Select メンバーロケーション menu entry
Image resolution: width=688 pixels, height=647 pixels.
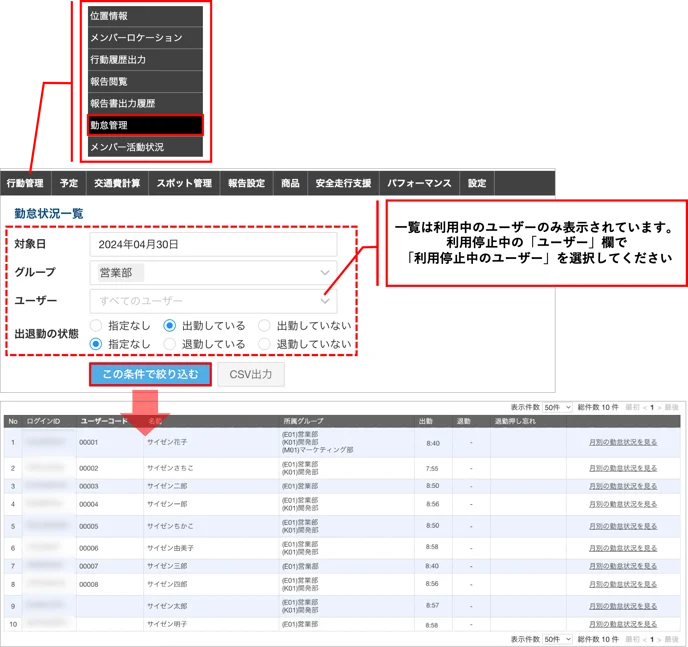[x=145, y=38]
